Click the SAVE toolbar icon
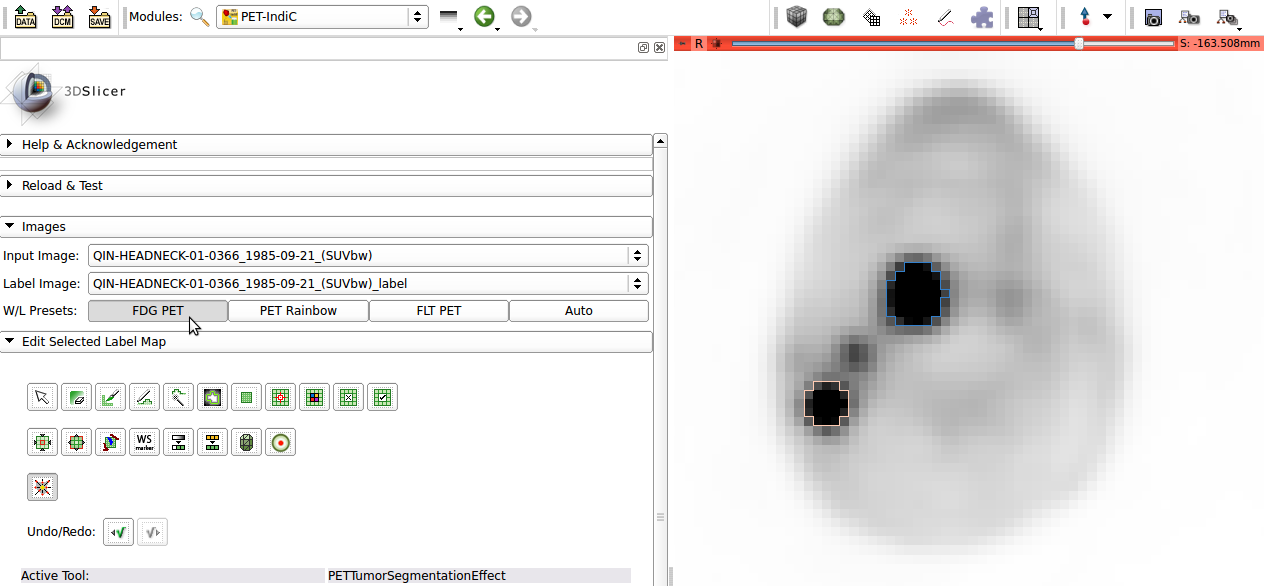This screenshot has height=586, width=1264. (99, 17)
